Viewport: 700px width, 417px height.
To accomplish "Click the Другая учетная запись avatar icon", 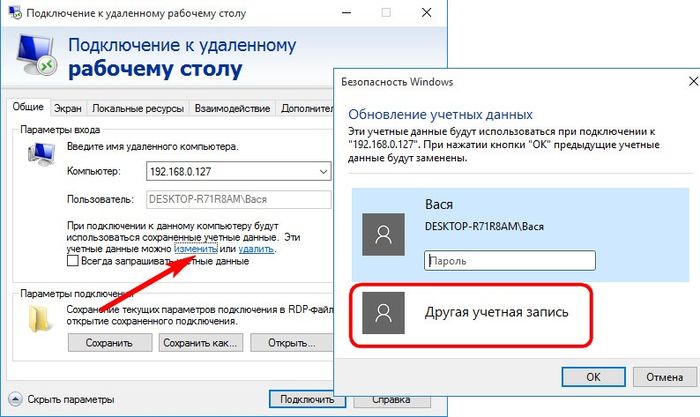I will tap(380, 313).
